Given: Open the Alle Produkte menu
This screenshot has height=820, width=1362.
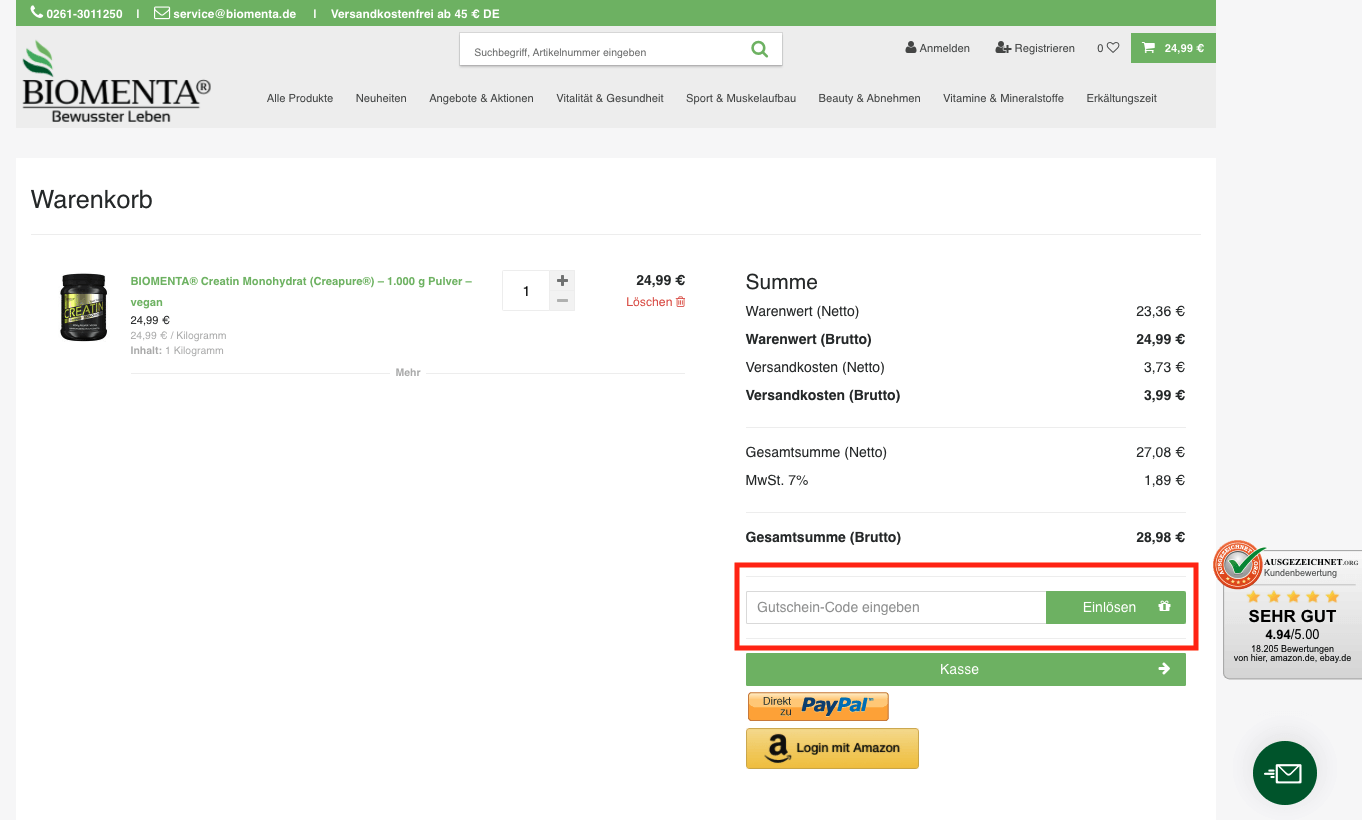Looking at the screenshot, I should (x=300, y=98).
